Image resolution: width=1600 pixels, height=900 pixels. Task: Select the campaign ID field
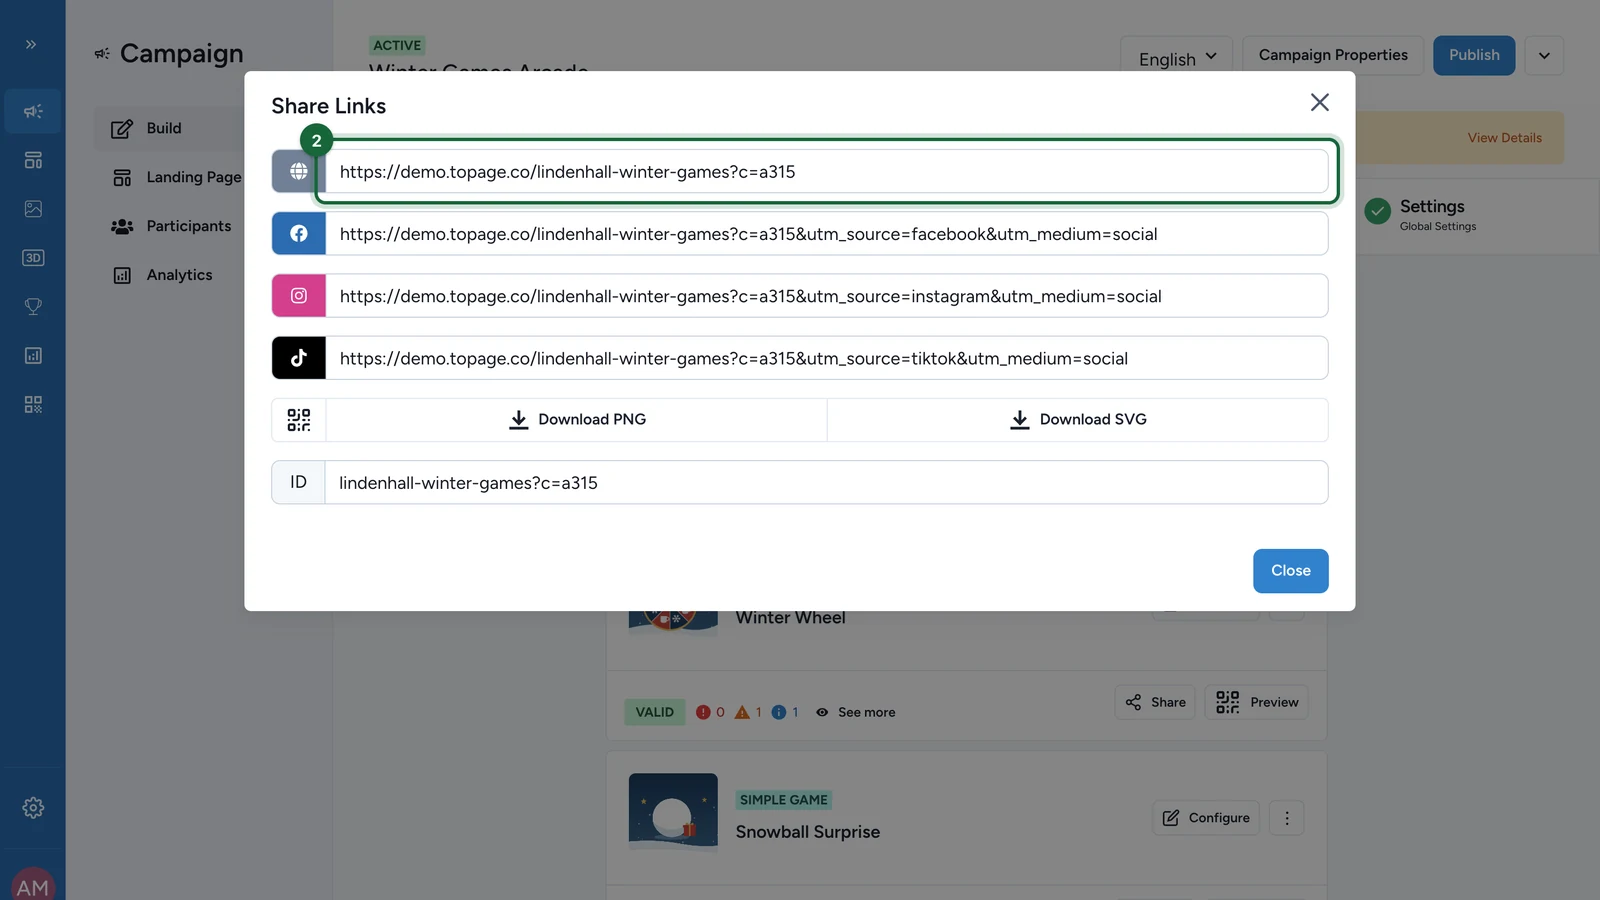[x=826, y=482]
